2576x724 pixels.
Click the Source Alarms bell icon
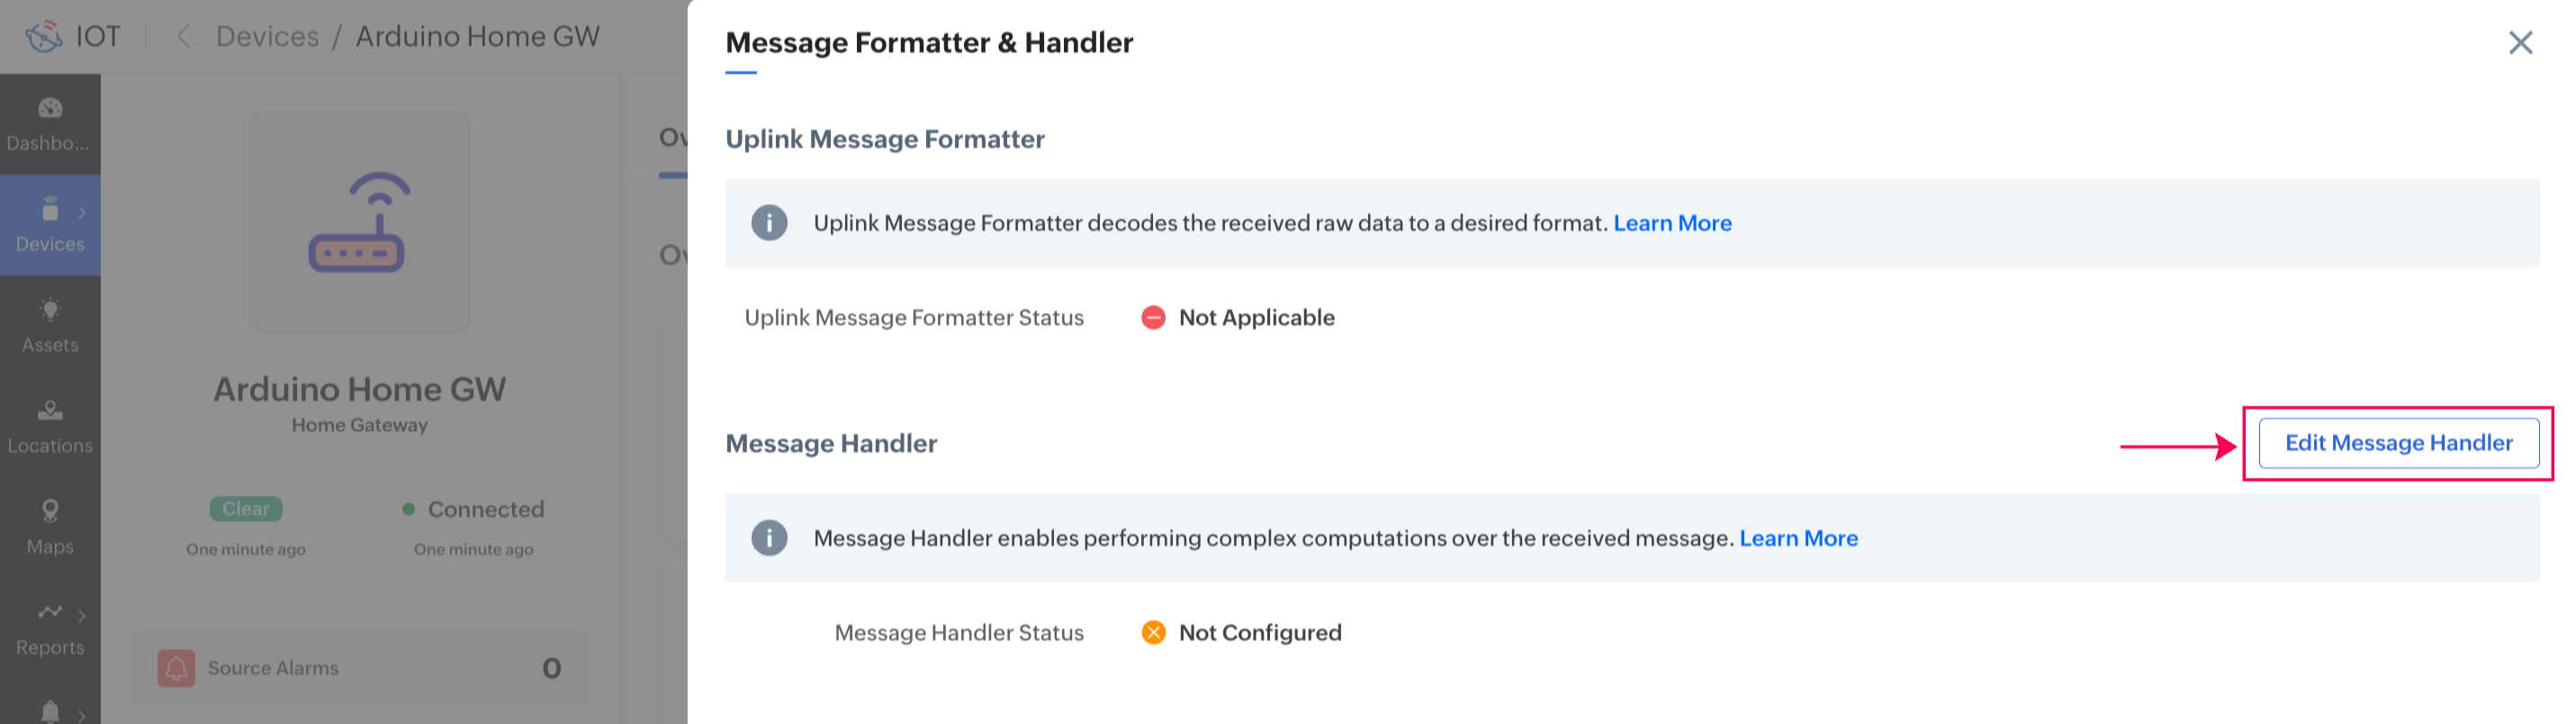[176, 668]
